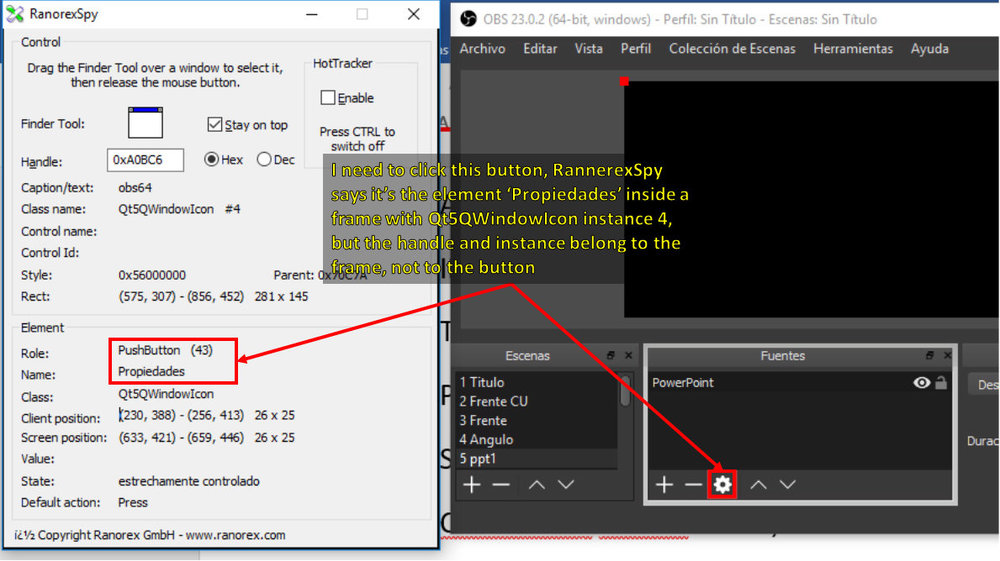The image size is (1000, 561).
Task: Select the Hex radio button
Action: point(212,159)
